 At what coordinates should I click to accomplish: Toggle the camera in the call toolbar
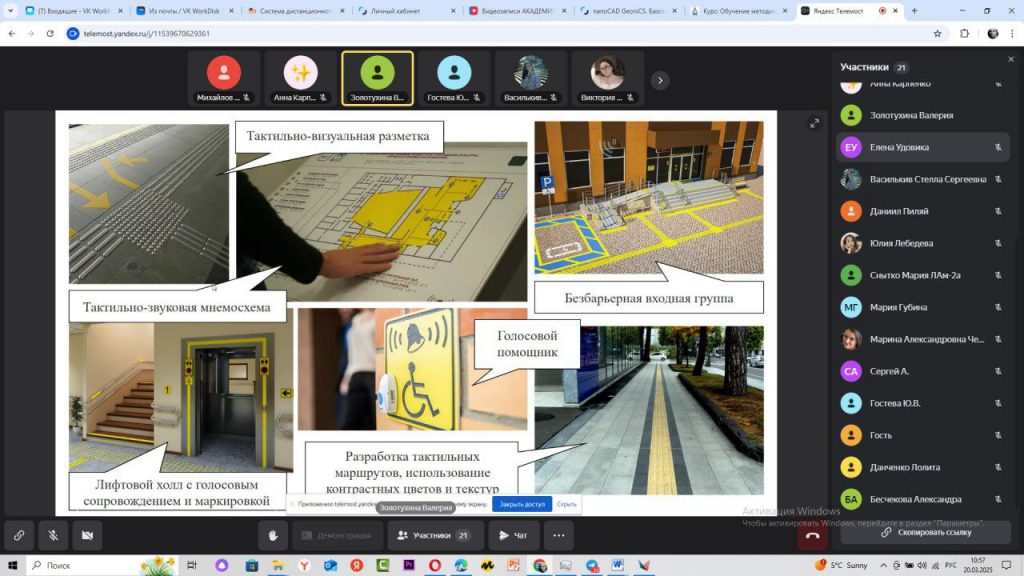tap(87, 535)
